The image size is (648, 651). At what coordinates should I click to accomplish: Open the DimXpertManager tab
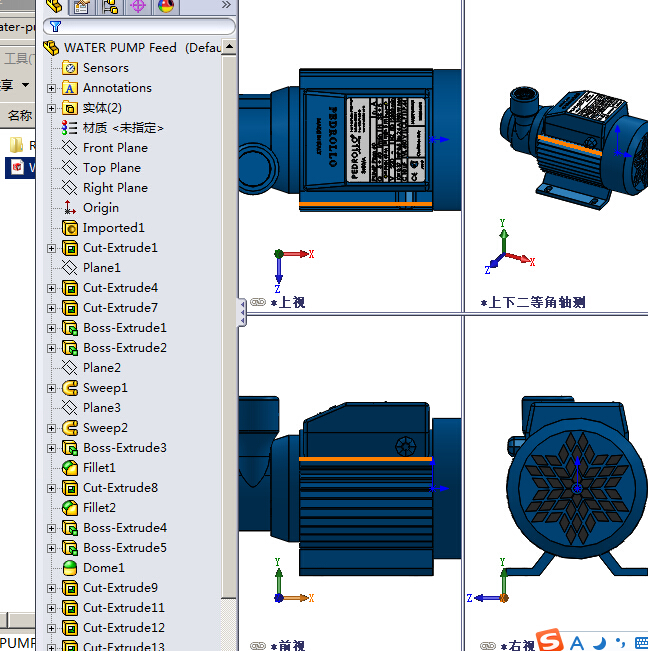coord(138,6)
